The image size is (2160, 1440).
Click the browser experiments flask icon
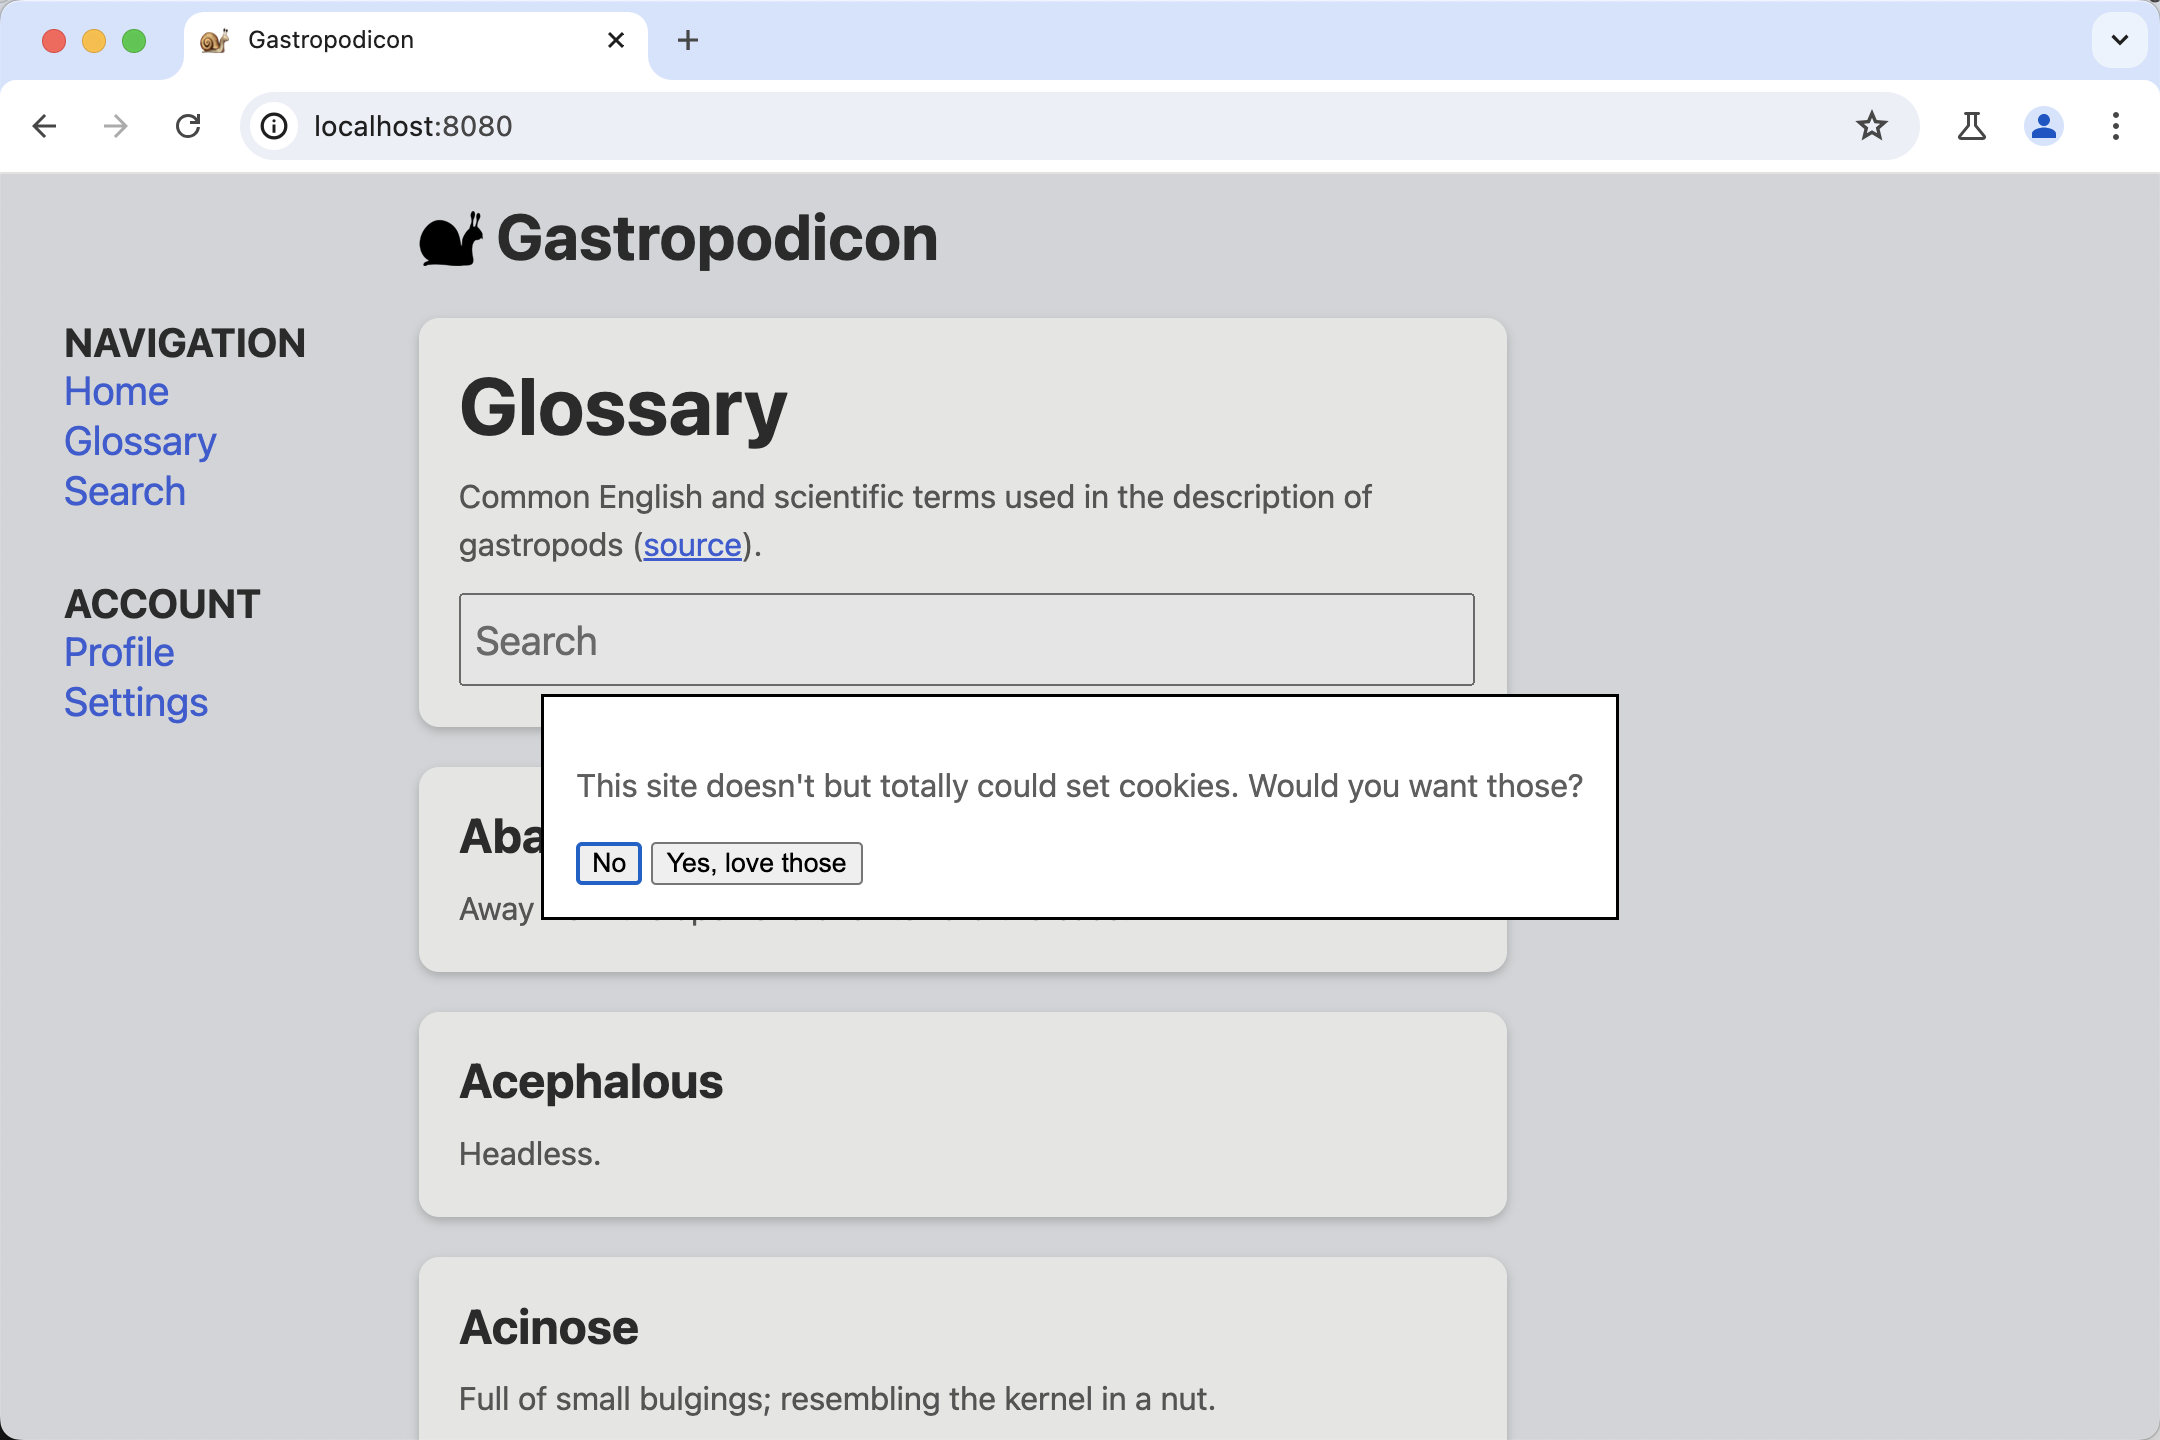pyautogui.click(x=1974, y=127)
